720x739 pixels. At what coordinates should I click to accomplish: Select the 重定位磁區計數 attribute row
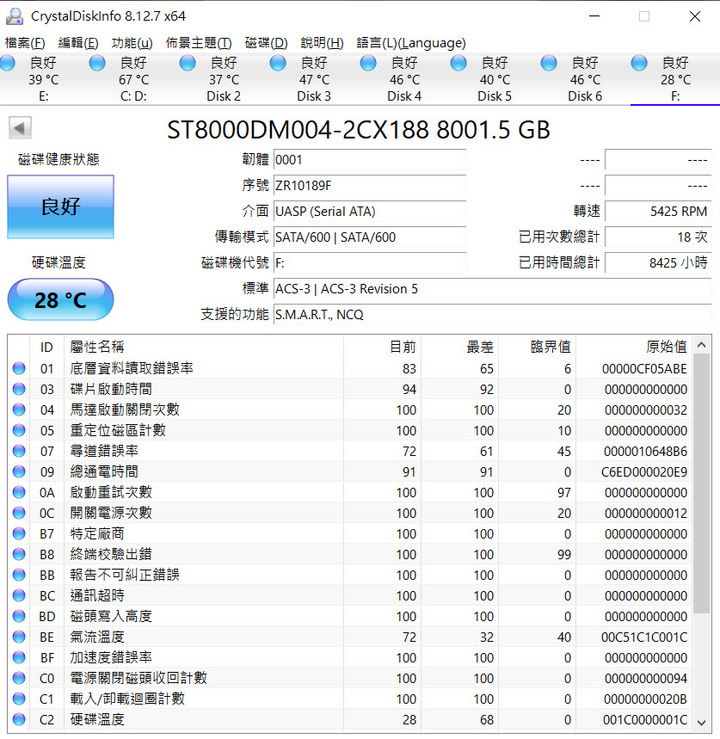click(351, 430)
